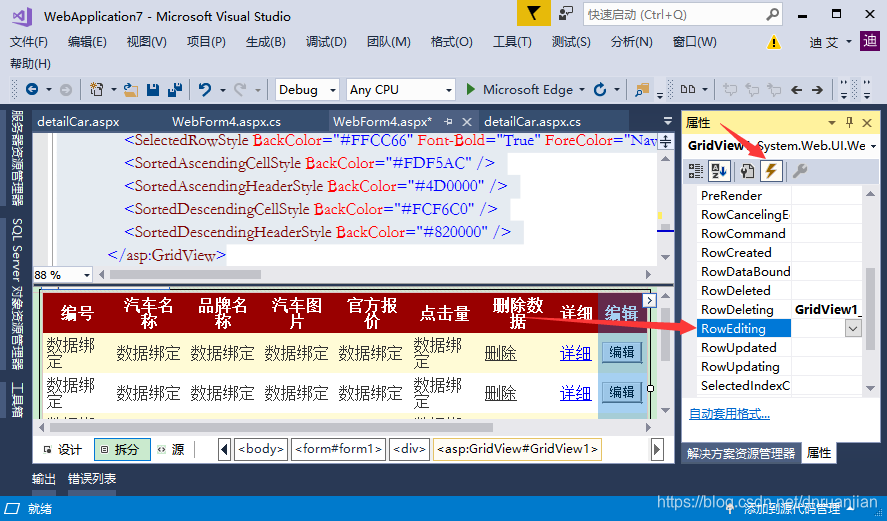Click the refresh browser icon
This screenshot has height=521, width=887.
tap(600, 89)
